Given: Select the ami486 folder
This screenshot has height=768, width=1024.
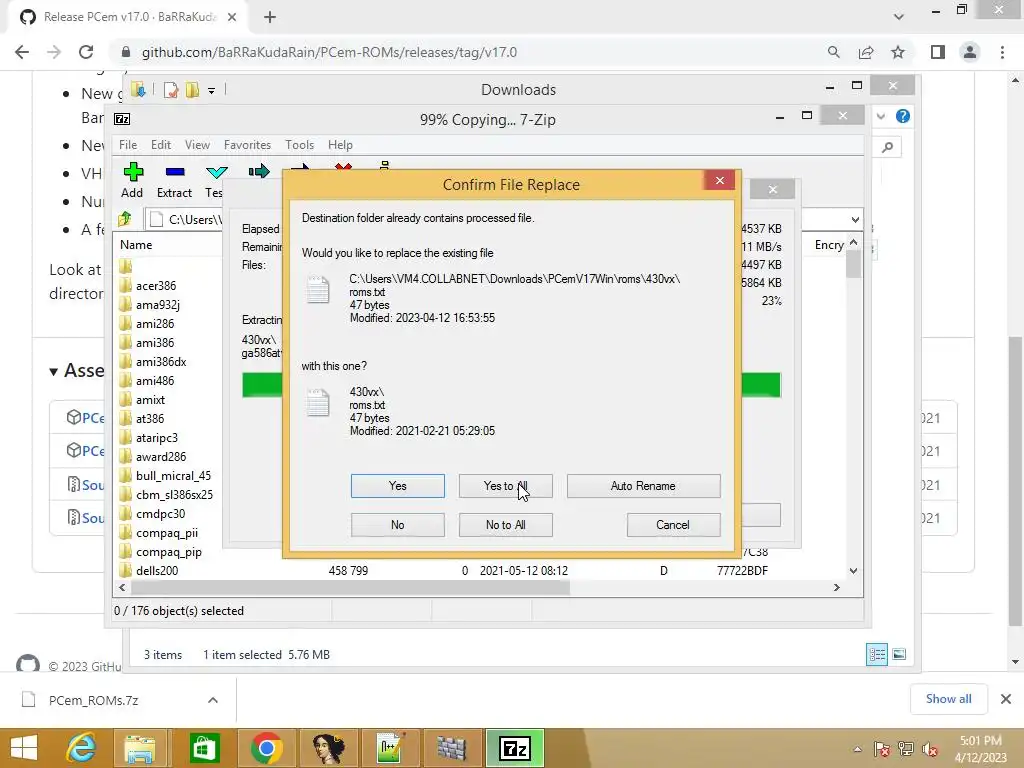Looking at the screenshot, I should point(155,381).
